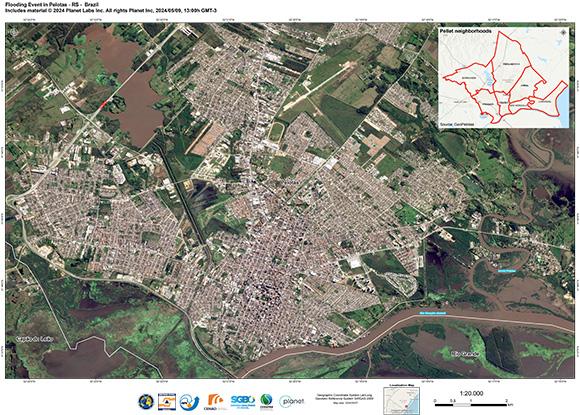Screen dimensions: 580x415
Task: Click the compass rose in inset map
Action: pyautogui.click(x=563, y=33)
